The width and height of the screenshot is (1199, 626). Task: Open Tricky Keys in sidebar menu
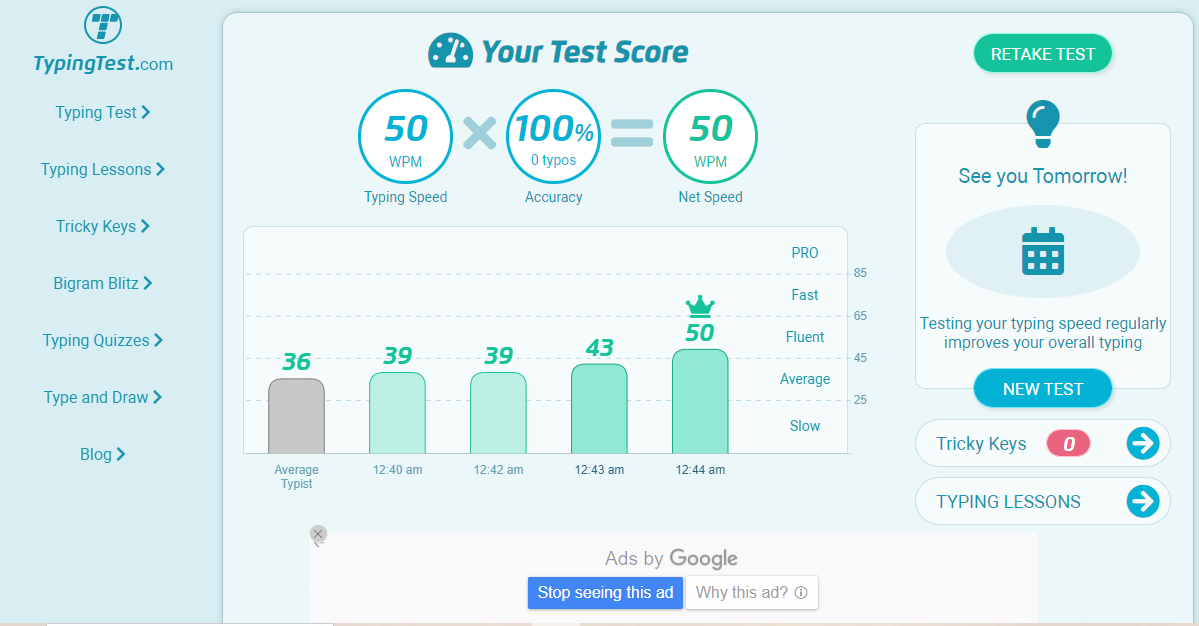click(x=102, y=226)
